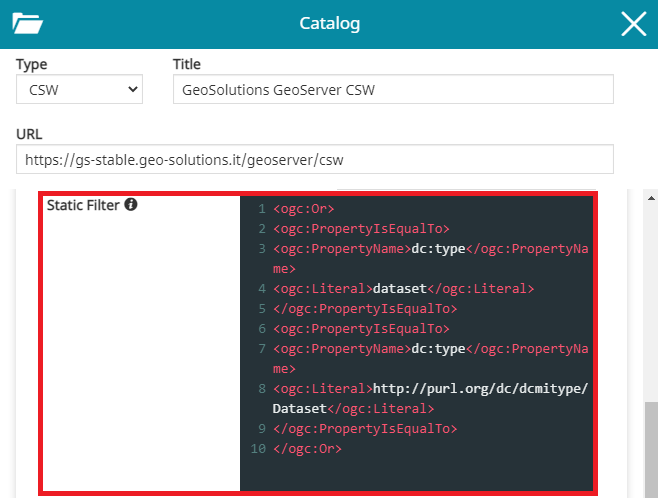Viewport: 658px width, 498px height.
Task: Click the Catalog header title
Action: [330, 24]
